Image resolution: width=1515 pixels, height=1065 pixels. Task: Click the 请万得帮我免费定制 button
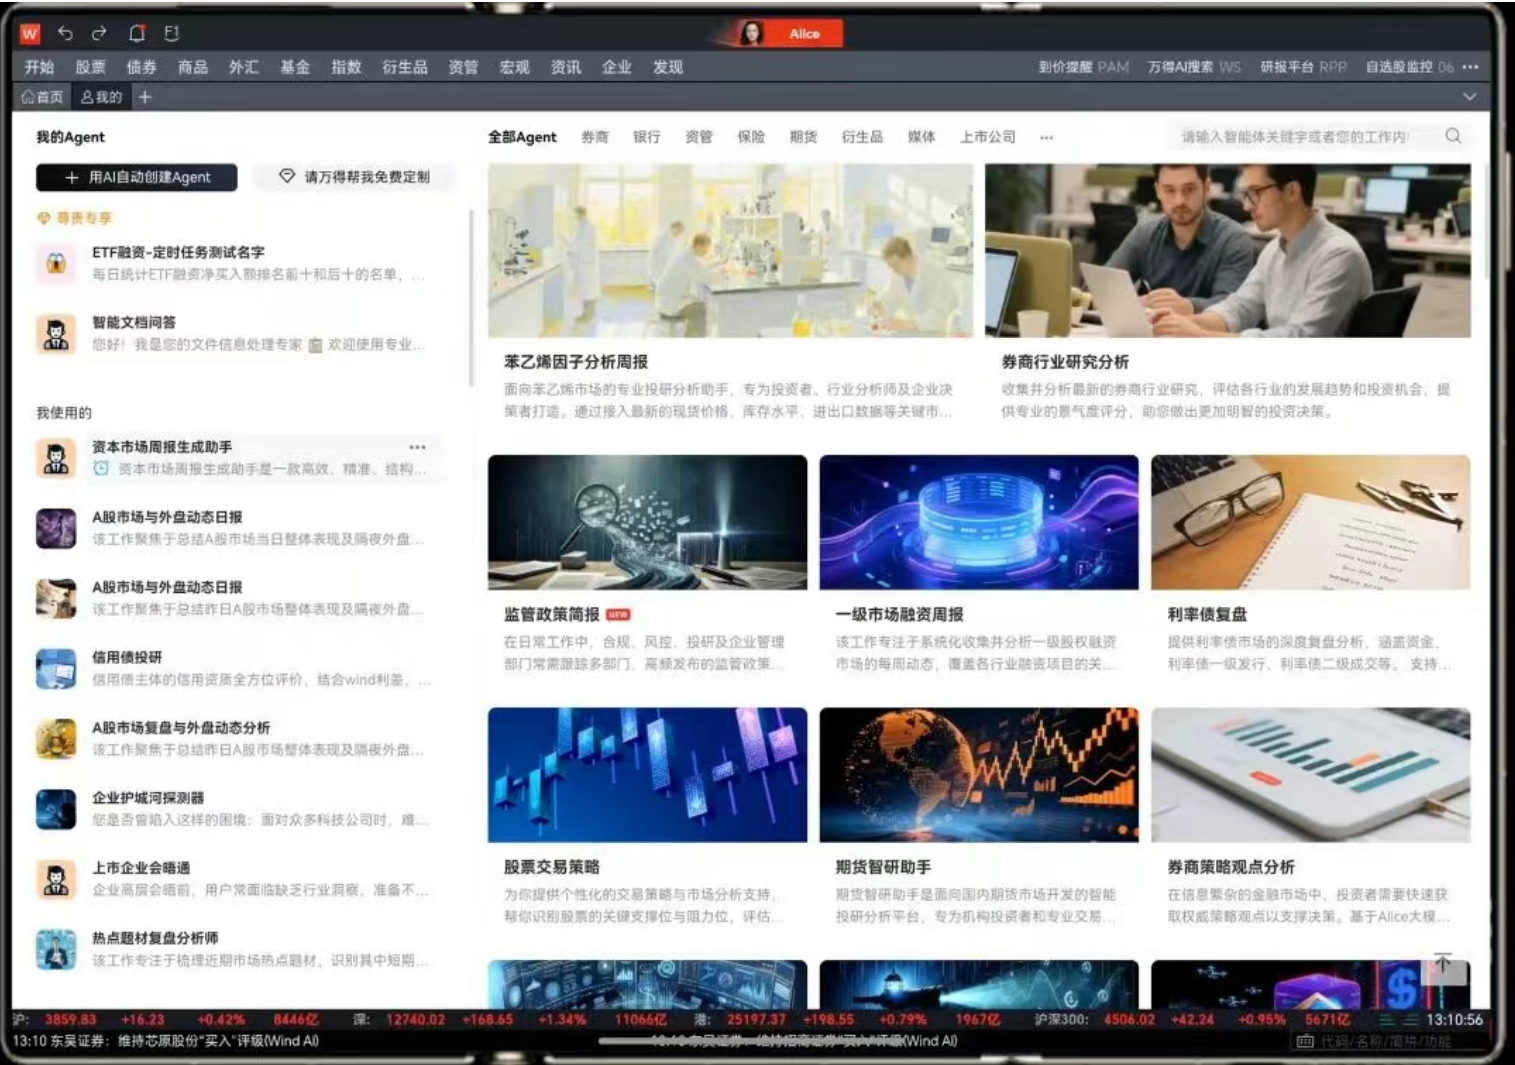point(355,177)
